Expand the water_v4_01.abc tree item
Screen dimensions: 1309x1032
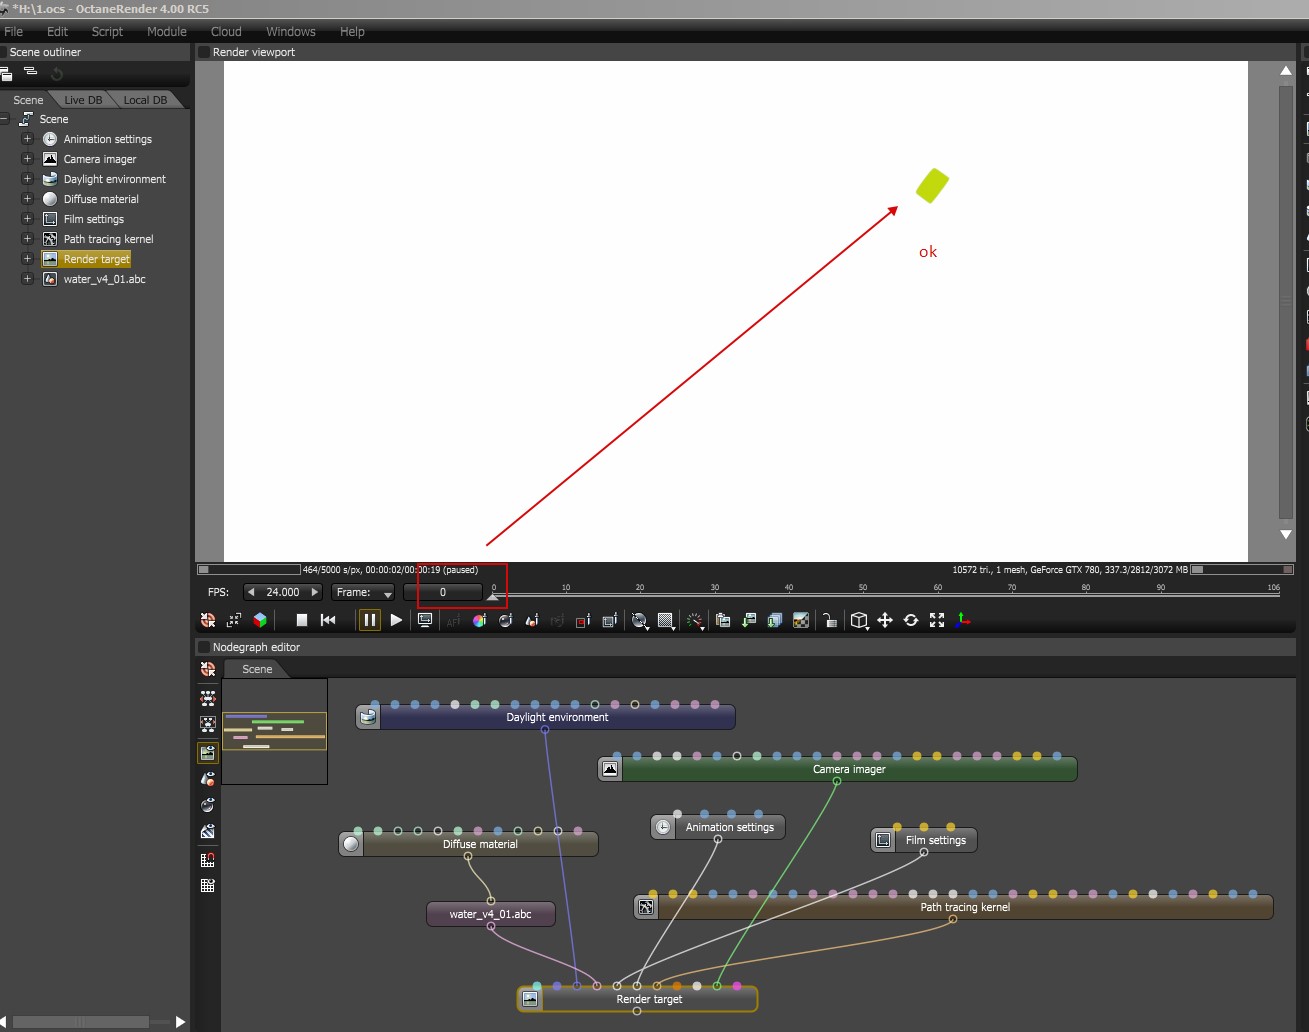(x=28, y=279)
